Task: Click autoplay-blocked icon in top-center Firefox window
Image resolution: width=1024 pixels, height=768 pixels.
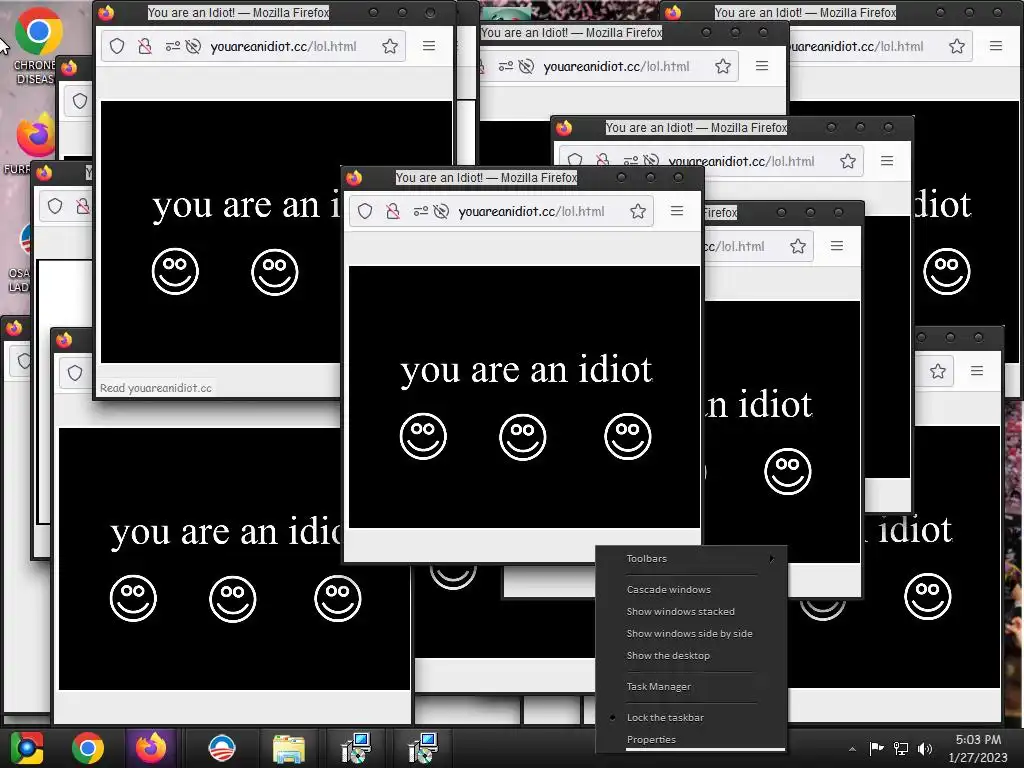Action: click(526, 66)
